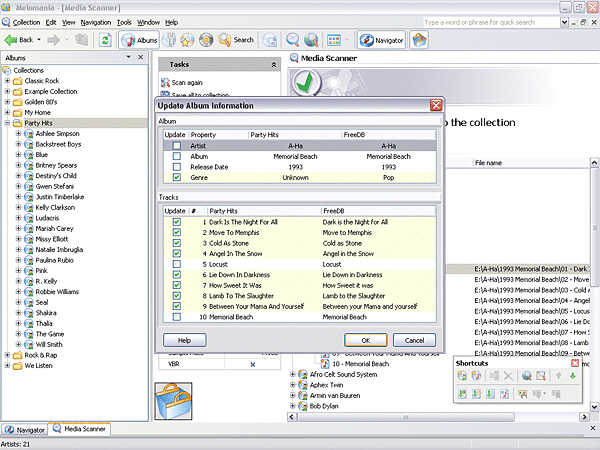Expand the Bob Dylan tree node
The width and height of the screenshot is (600, 450).
(x=294, y=407)
